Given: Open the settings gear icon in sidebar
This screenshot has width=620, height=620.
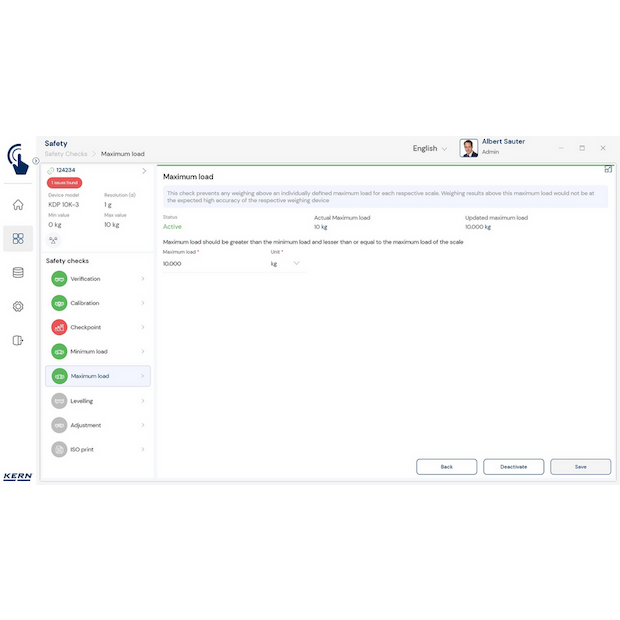Looking at the screenshot, I should 18,306.
